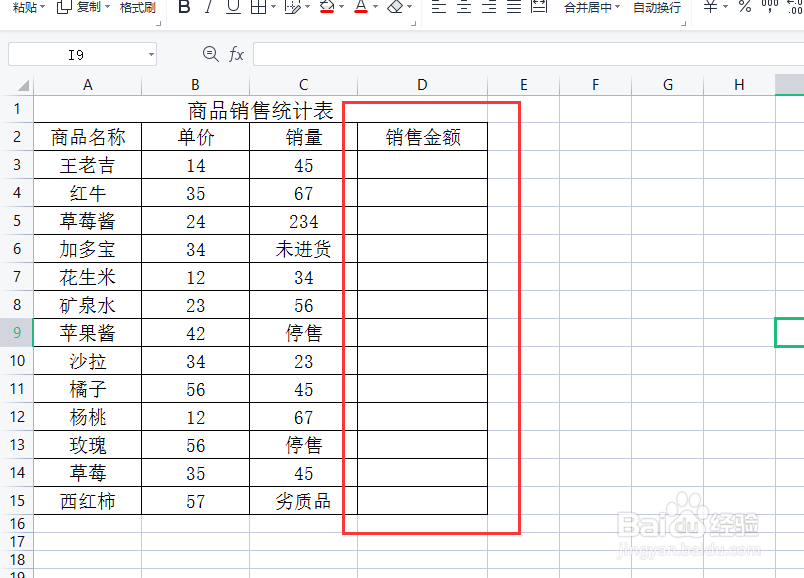804x578 pixels.
Task: Toggle increase decimal places icon
Action: 795,8
